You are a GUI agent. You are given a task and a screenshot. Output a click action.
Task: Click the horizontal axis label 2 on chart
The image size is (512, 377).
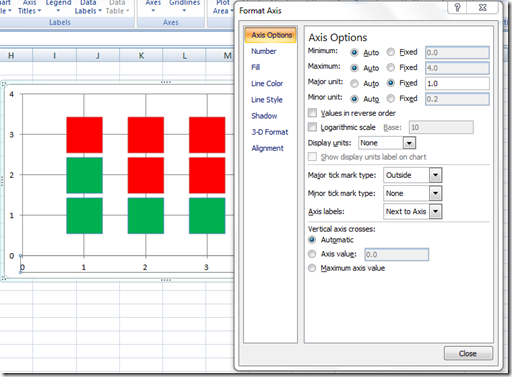pos(145,267)
